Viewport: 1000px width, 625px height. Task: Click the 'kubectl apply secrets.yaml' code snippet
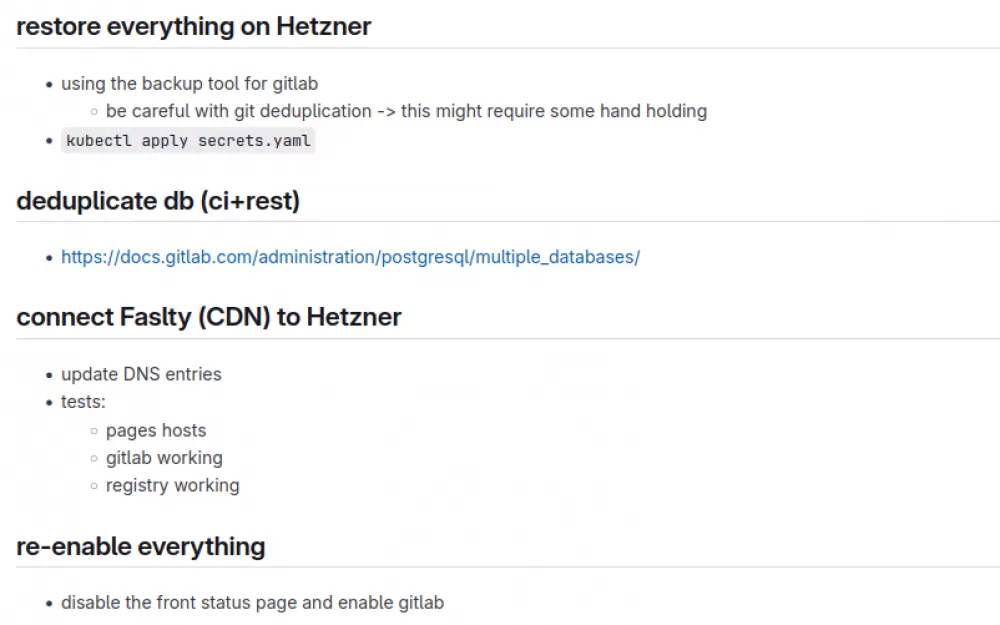pyautogui.click(x=188, y=140)
